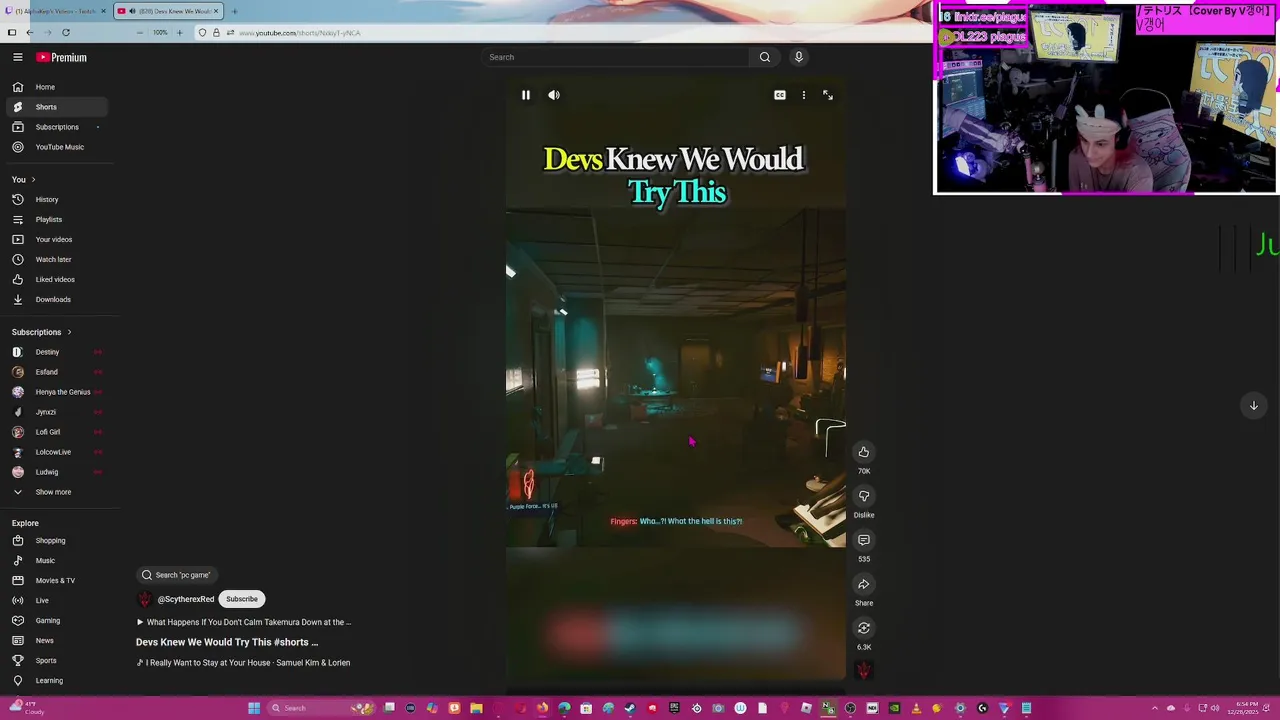Click the magnifier search button

click(x=765, y=57)
